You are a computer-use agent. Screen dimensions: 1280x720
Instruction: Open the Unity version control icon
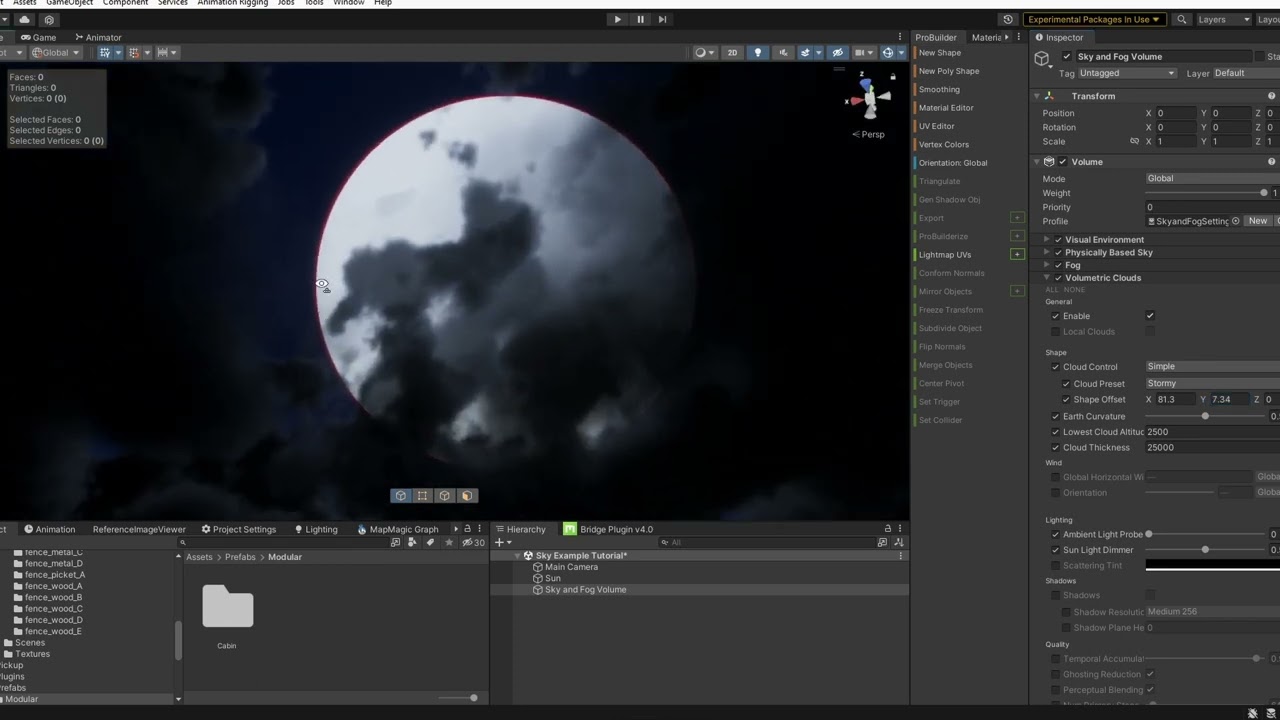click(x=49, y=19)
